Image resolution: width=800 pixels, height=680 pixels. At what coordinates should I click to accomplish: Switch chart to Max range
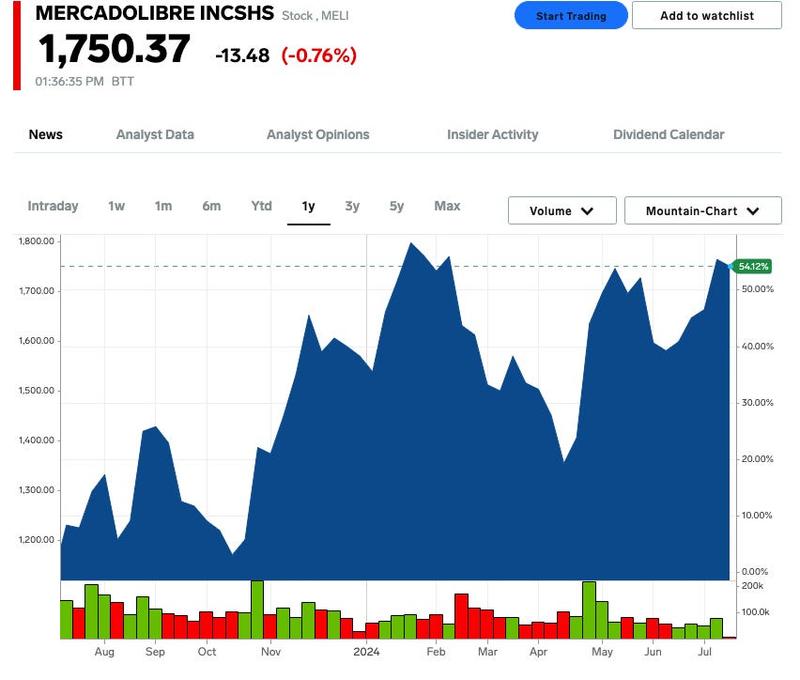(447, 206)
